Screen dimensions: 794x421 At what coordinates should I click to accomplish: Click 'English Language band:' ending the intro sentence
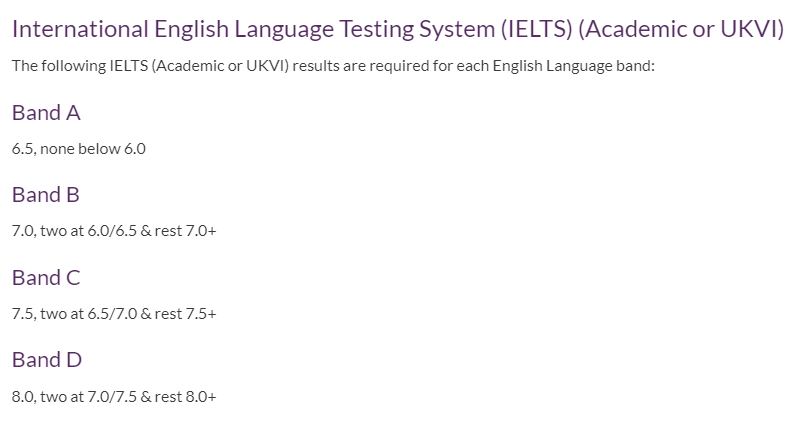click(x=573, y=66)
